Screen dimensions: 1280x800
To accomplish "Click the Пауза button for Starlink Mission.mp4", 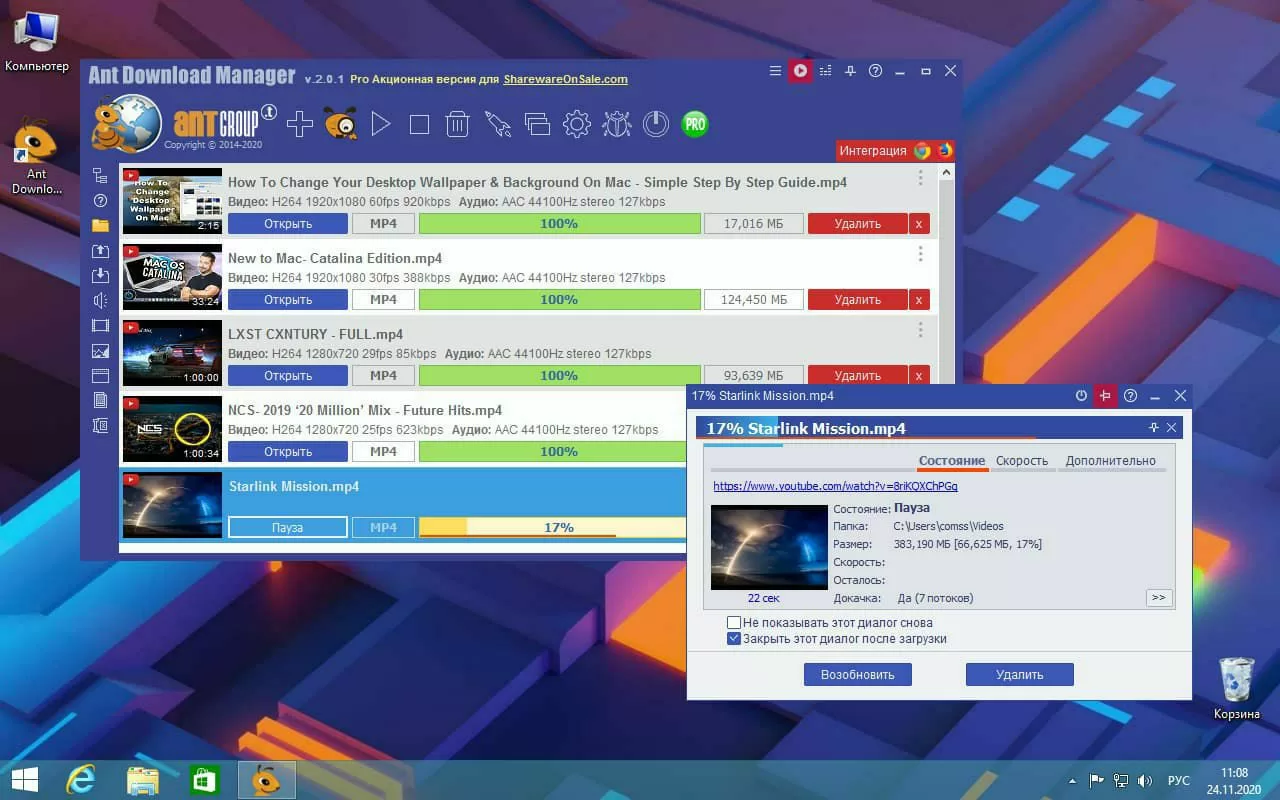I will 288,527.
